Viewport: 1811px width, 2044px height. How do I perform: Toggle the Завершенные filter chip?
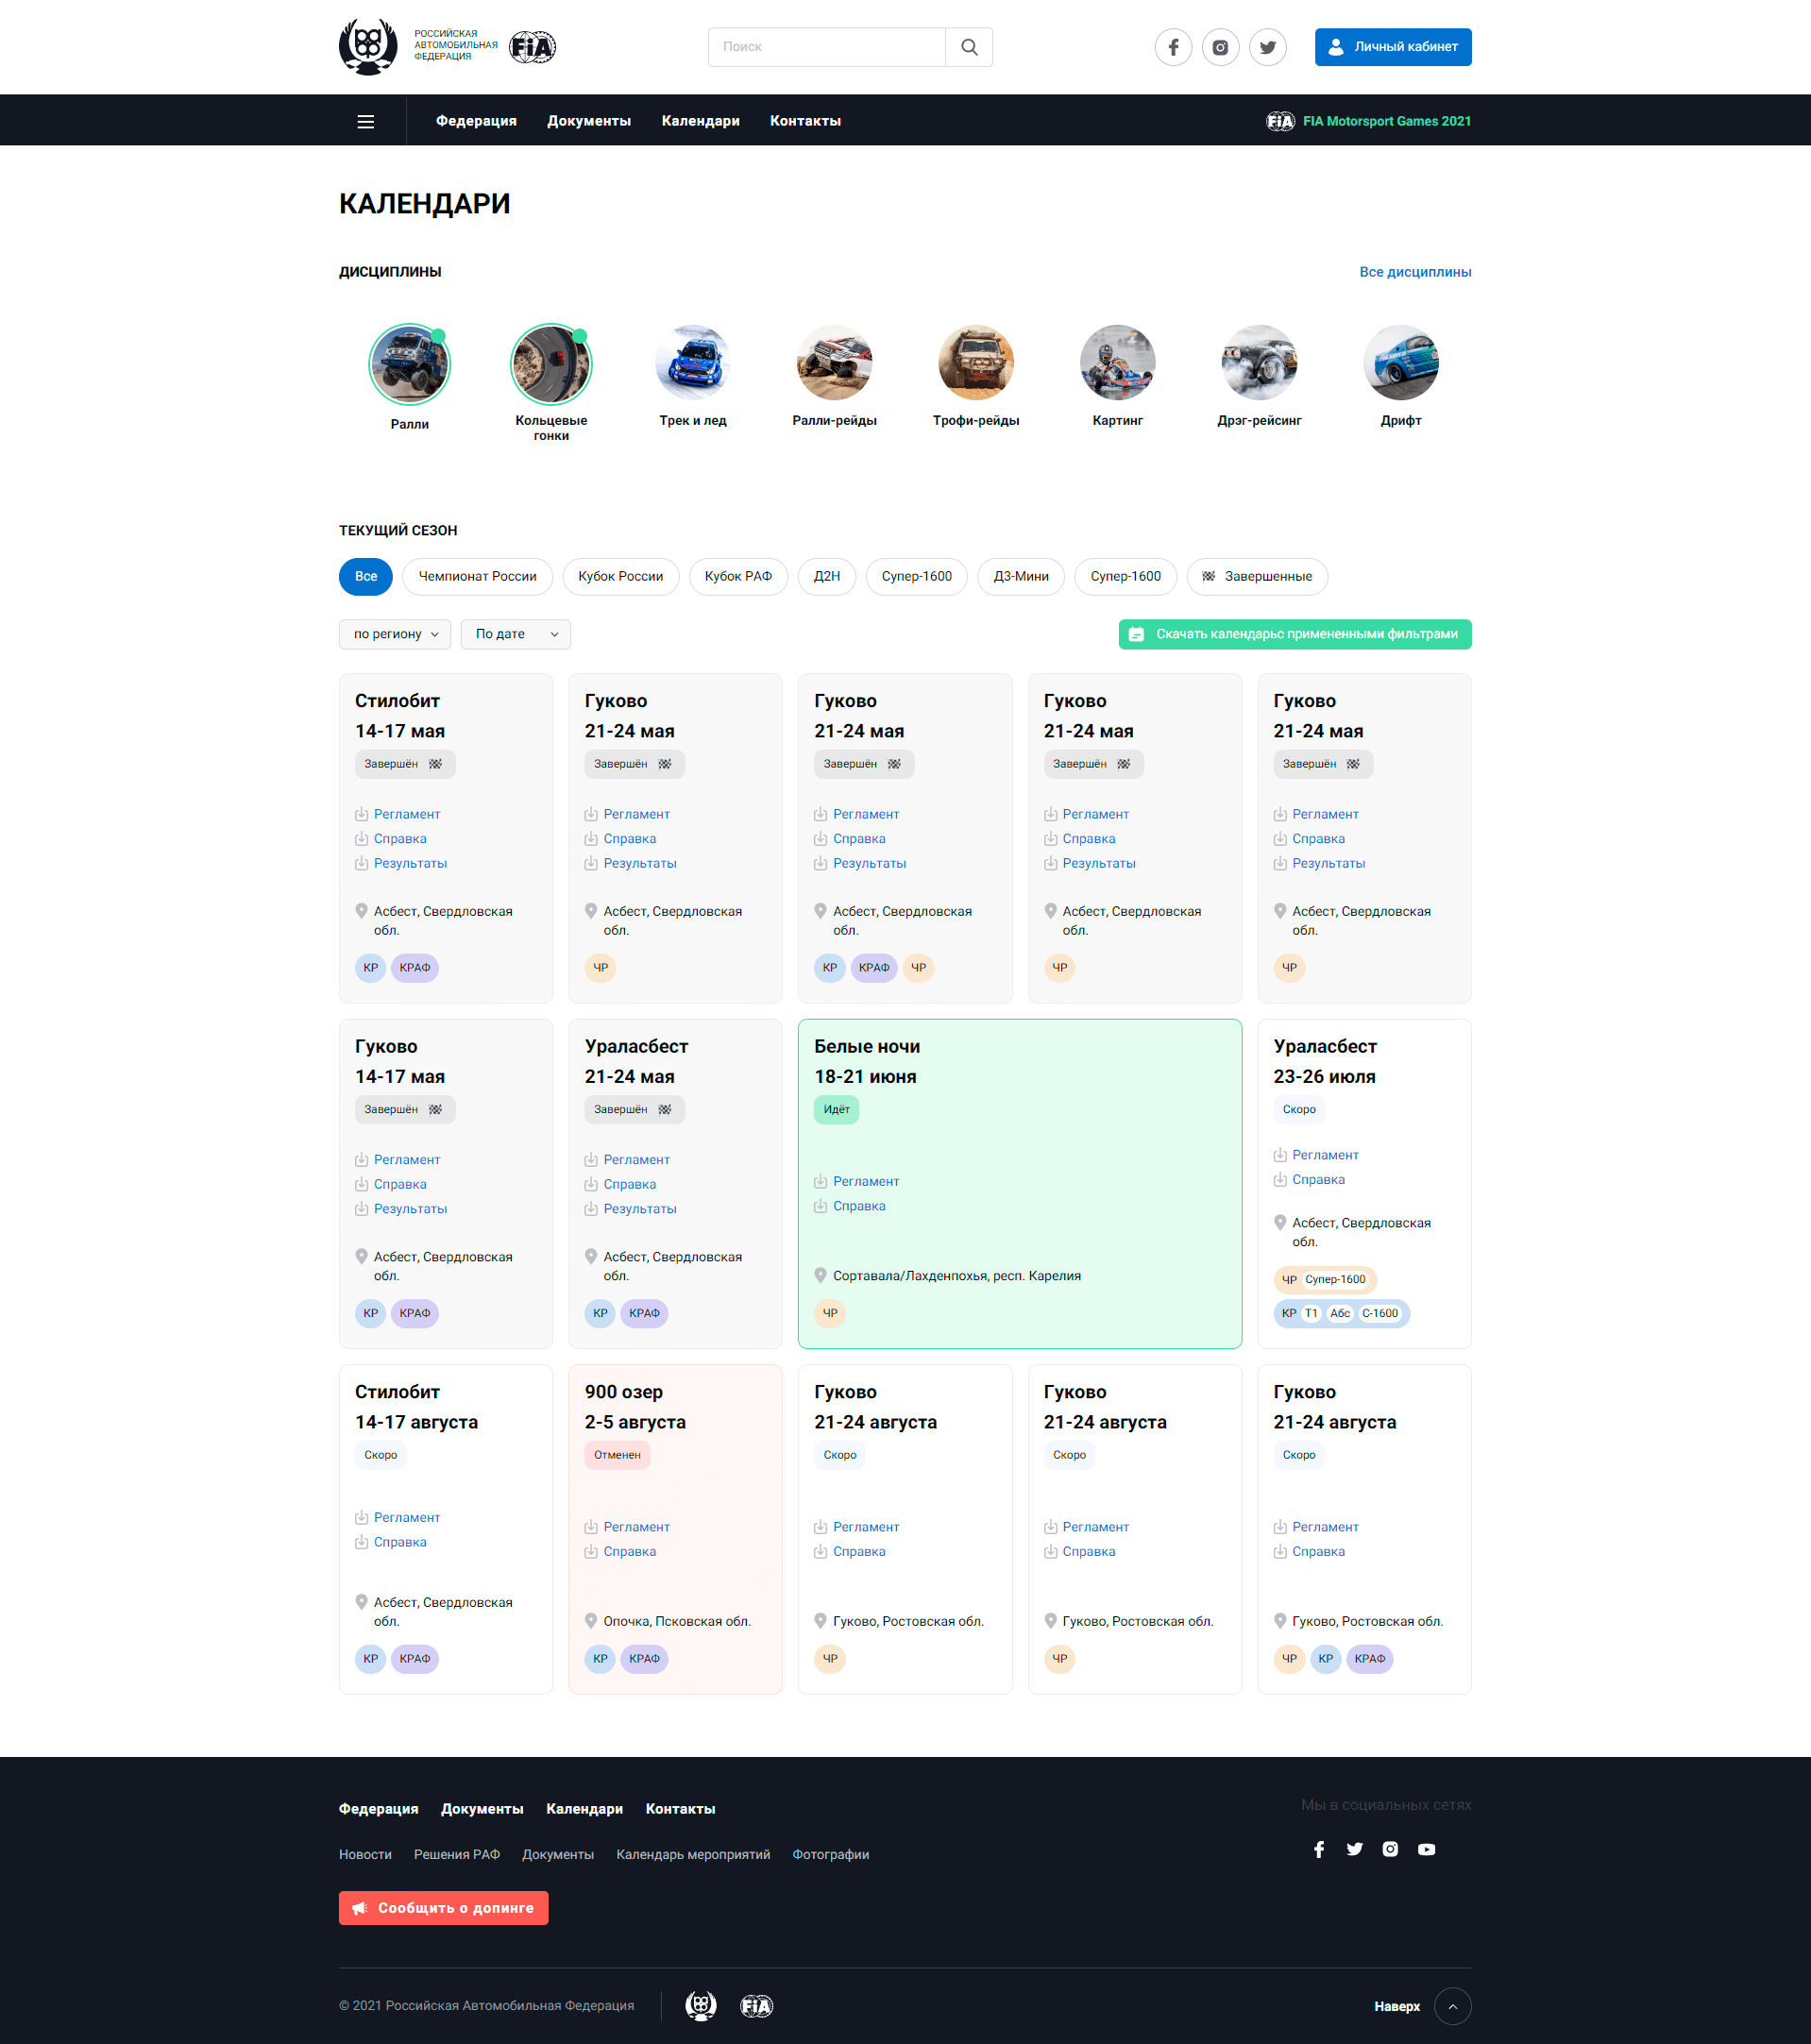click(1257, 576)
